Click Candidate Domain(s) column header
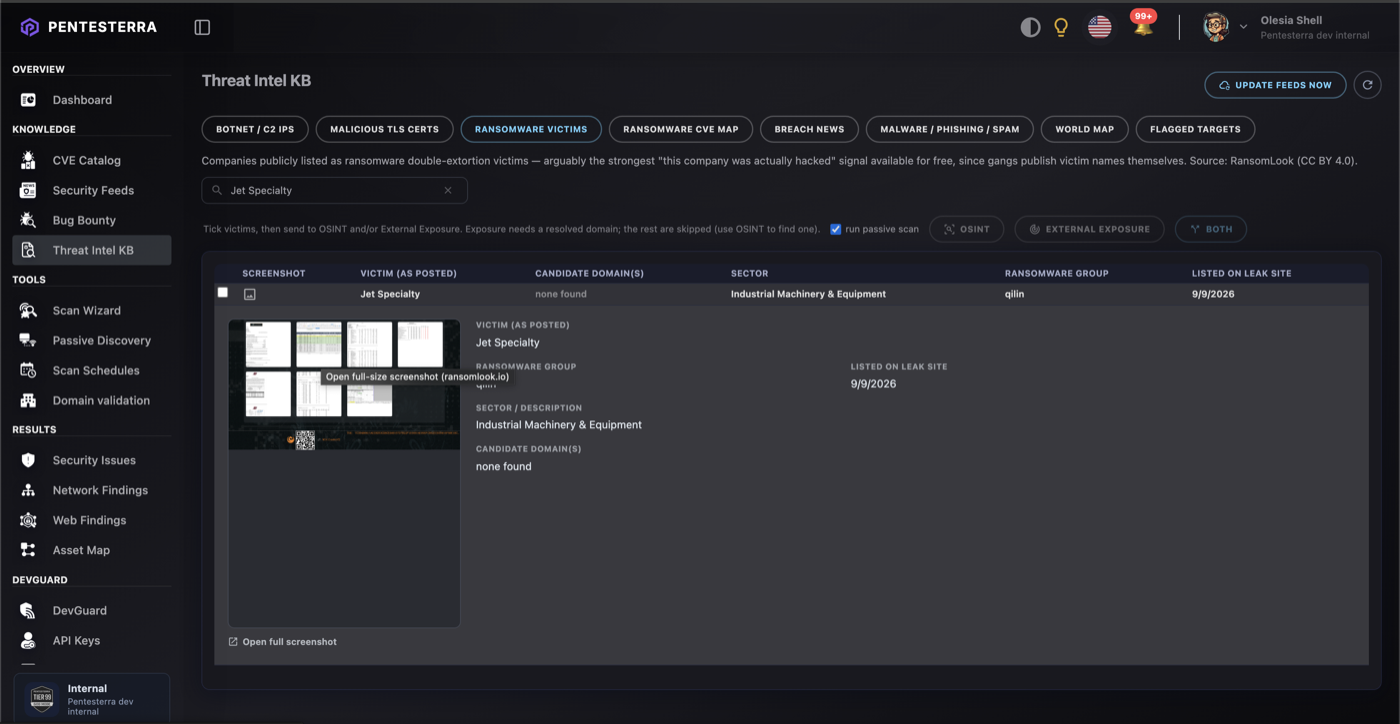Viewport: 1400px width, 724px height. pos(589,273)
